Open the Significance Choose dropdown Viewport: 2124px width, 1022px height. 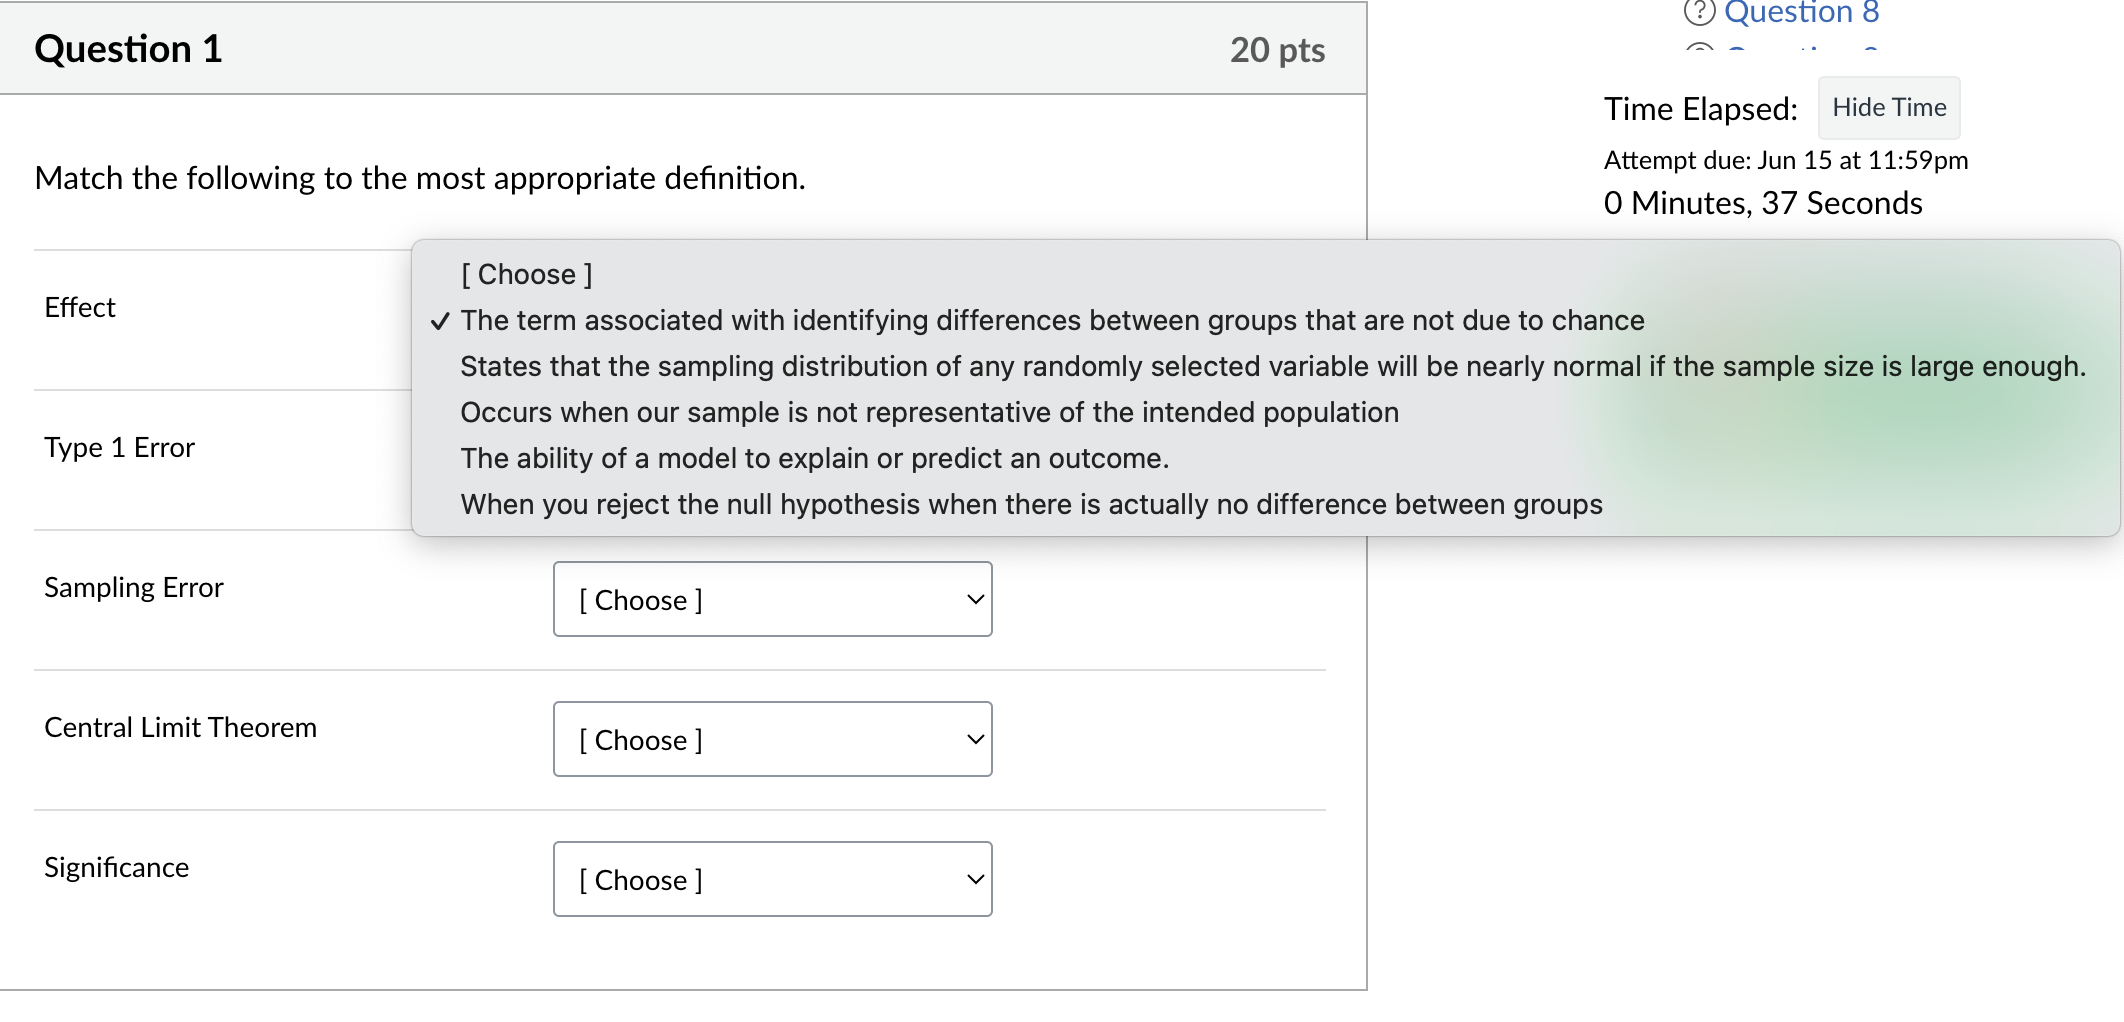coord(771,879)
